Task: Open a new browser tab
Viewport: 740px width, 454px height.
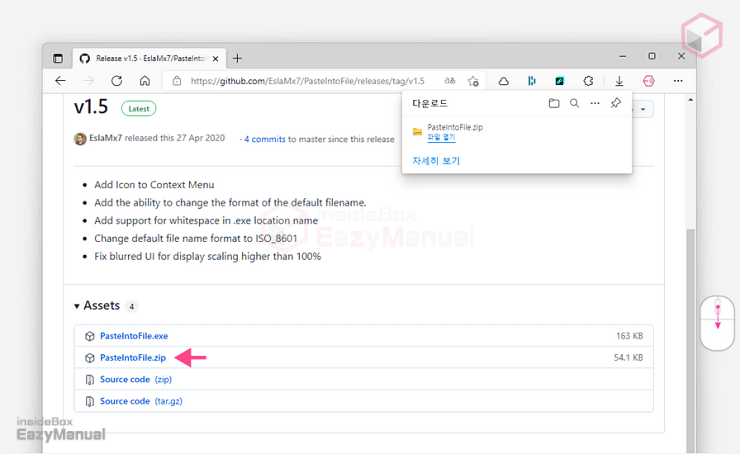Action: tap(237, 58)
